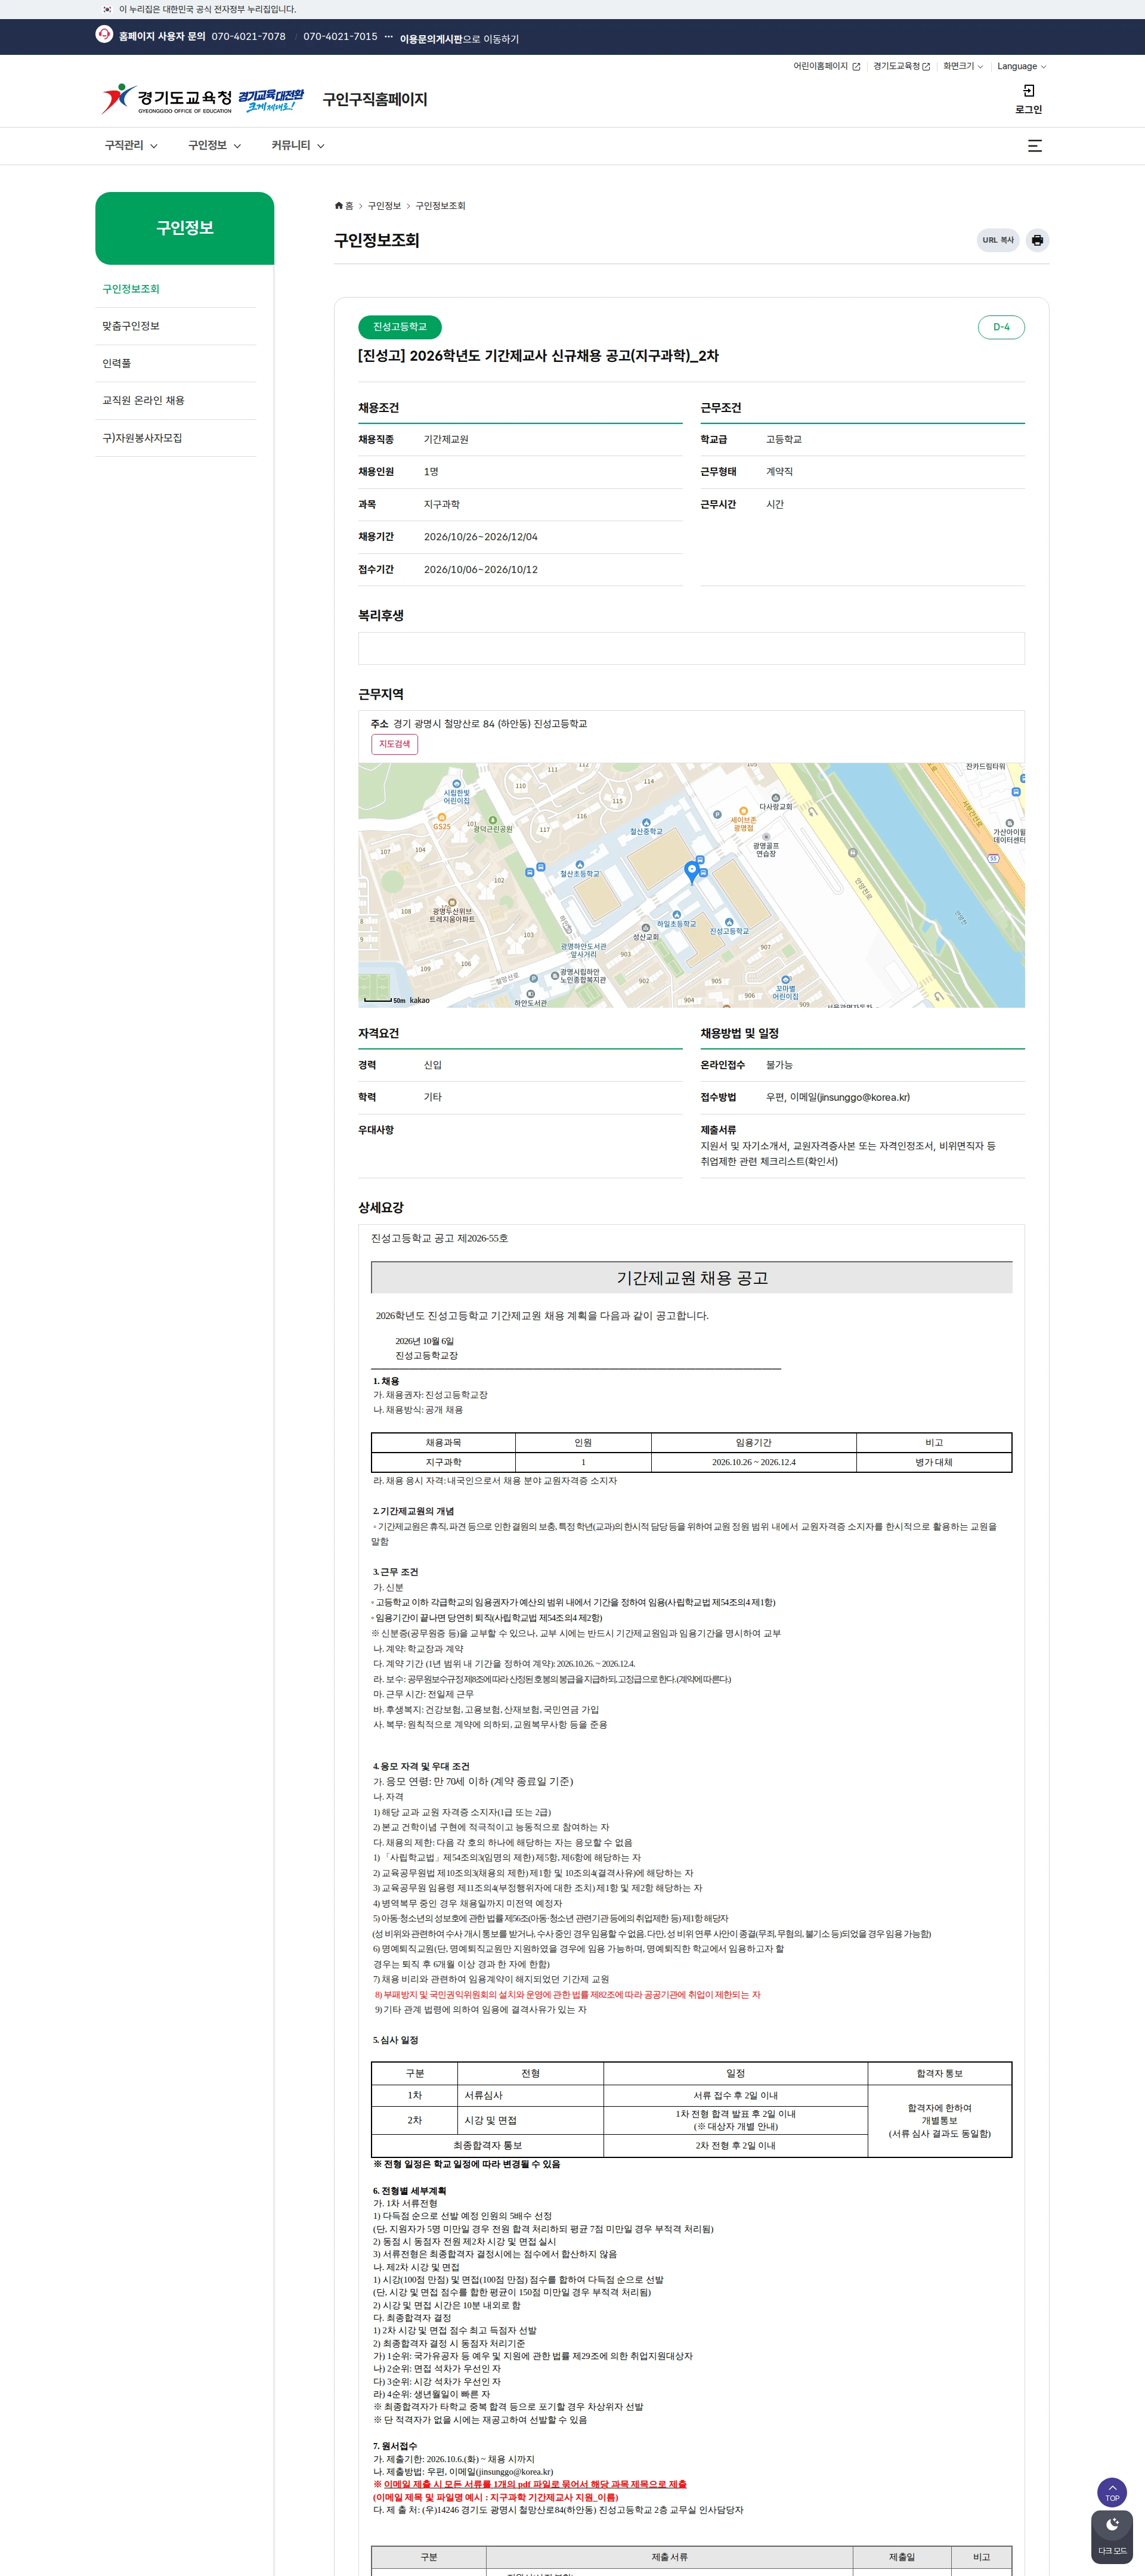Expand the 구인정보 navigation dropdown
The width and height of the screenshot is (1145, 2576).
pos(214,146)
